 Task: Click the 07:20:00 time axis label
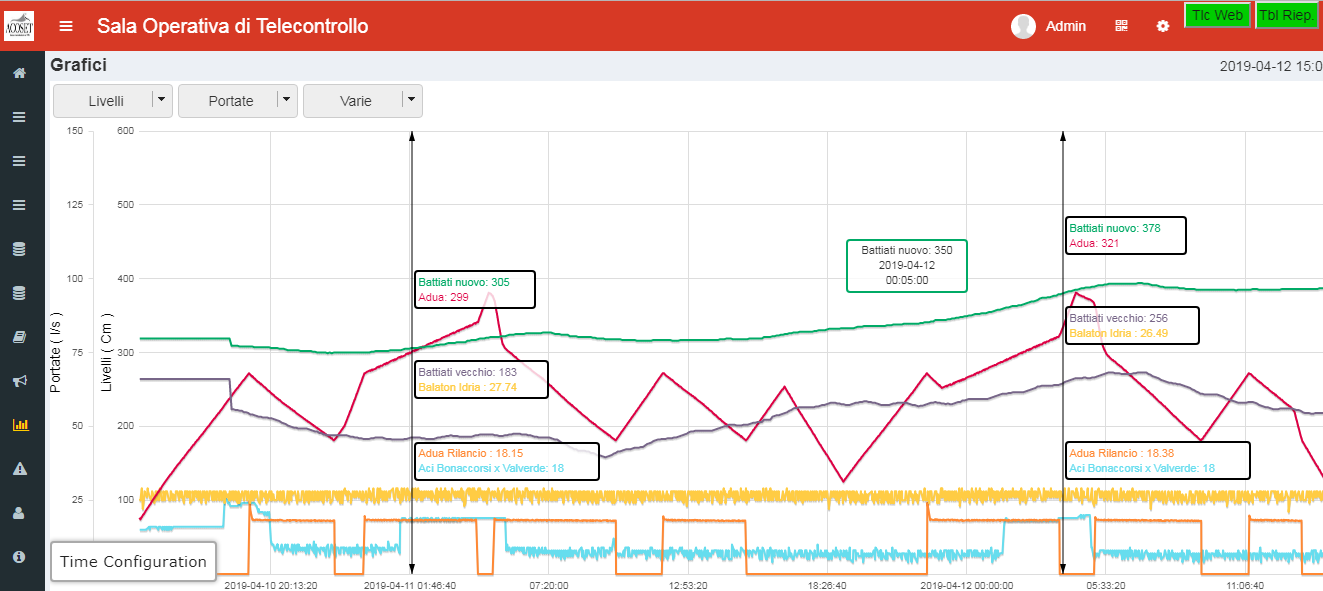pyautogui.click(x=549, y=585)
